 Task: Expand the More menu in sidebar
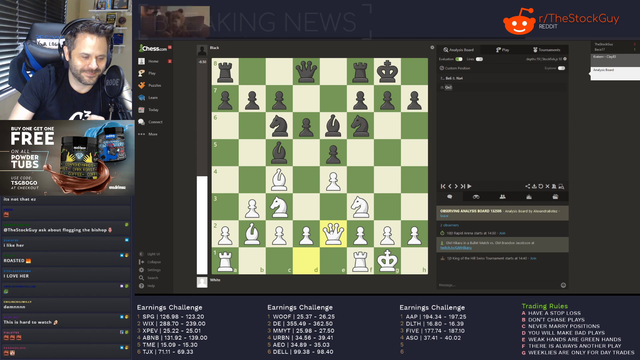(x=148, y=134)
